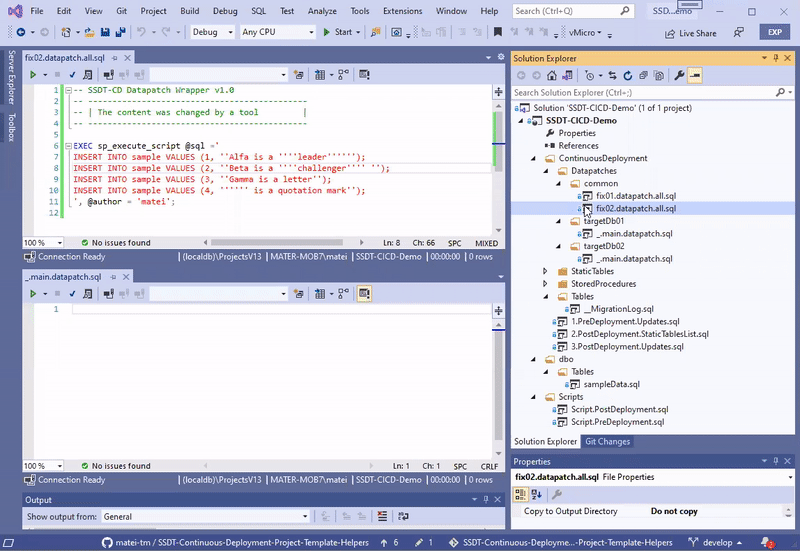
Task: Click Properties wrench icon in Solution Explorer toolbar
Action: tap(679, 76)
